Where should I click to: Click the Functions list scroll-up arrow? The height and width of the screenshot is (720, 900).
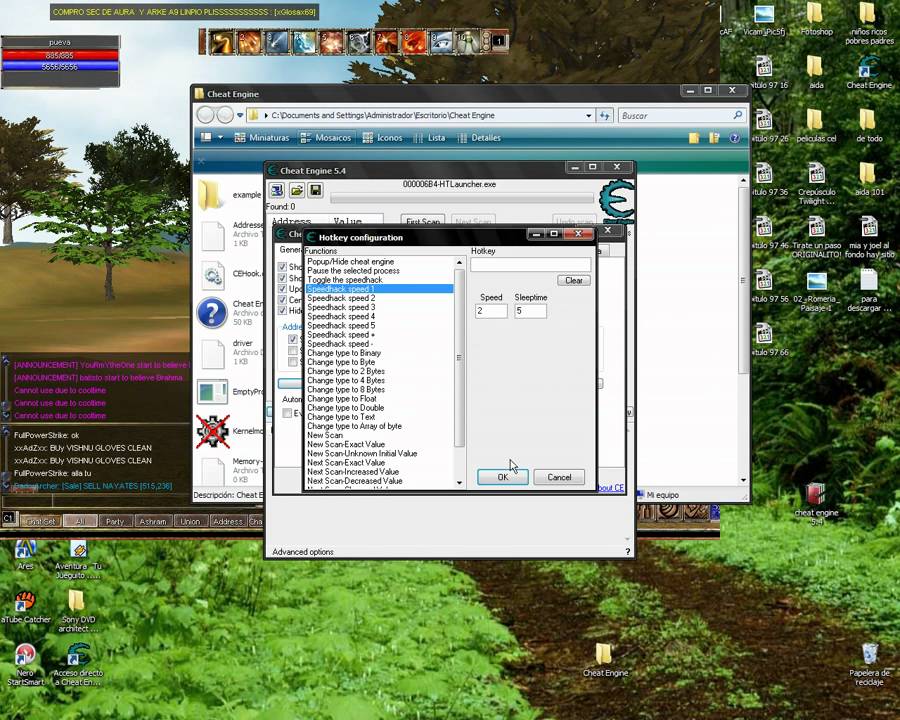(459, 262)
